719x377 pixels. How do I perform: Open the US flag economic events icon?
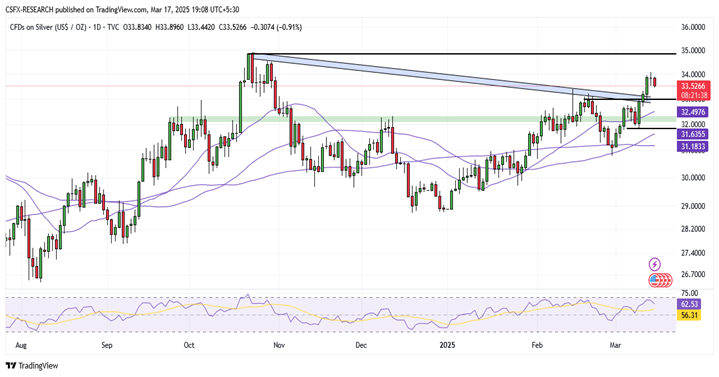tap(655, 279)
